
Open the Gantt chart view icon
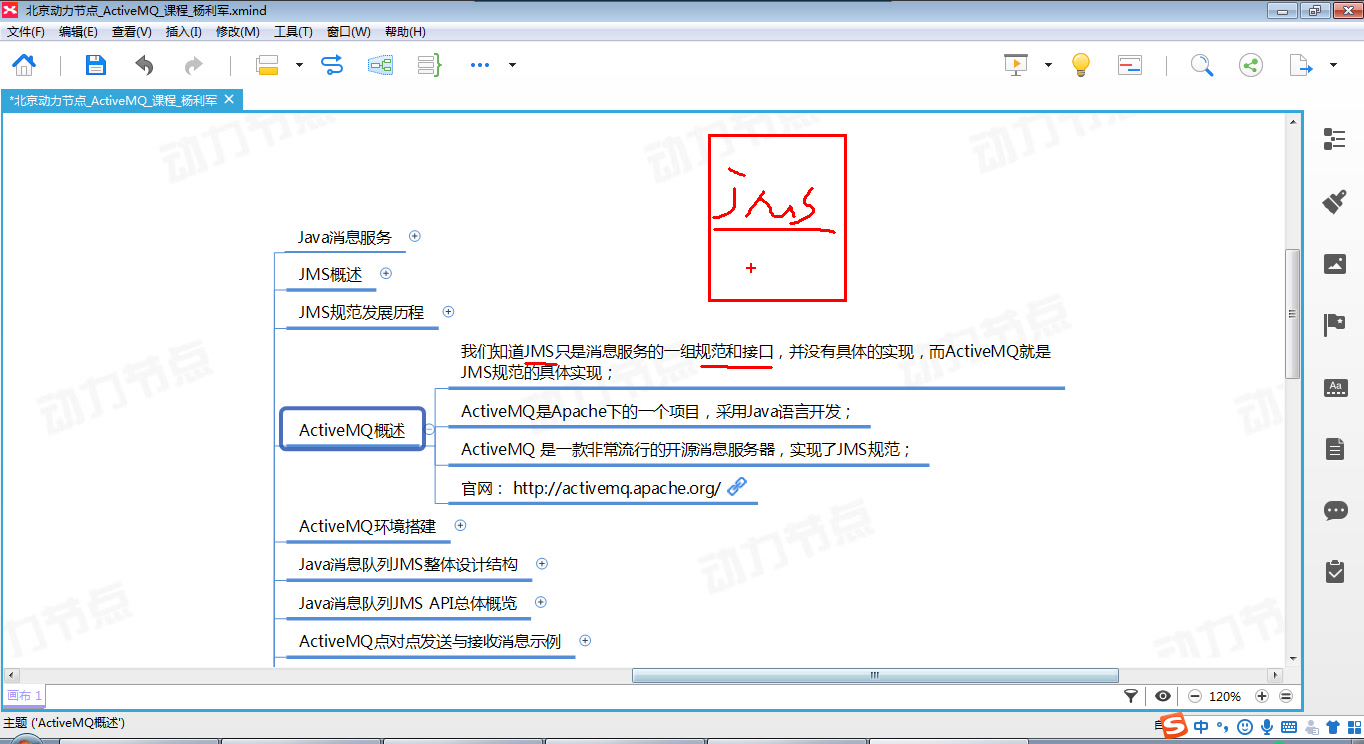(1130, 65)
